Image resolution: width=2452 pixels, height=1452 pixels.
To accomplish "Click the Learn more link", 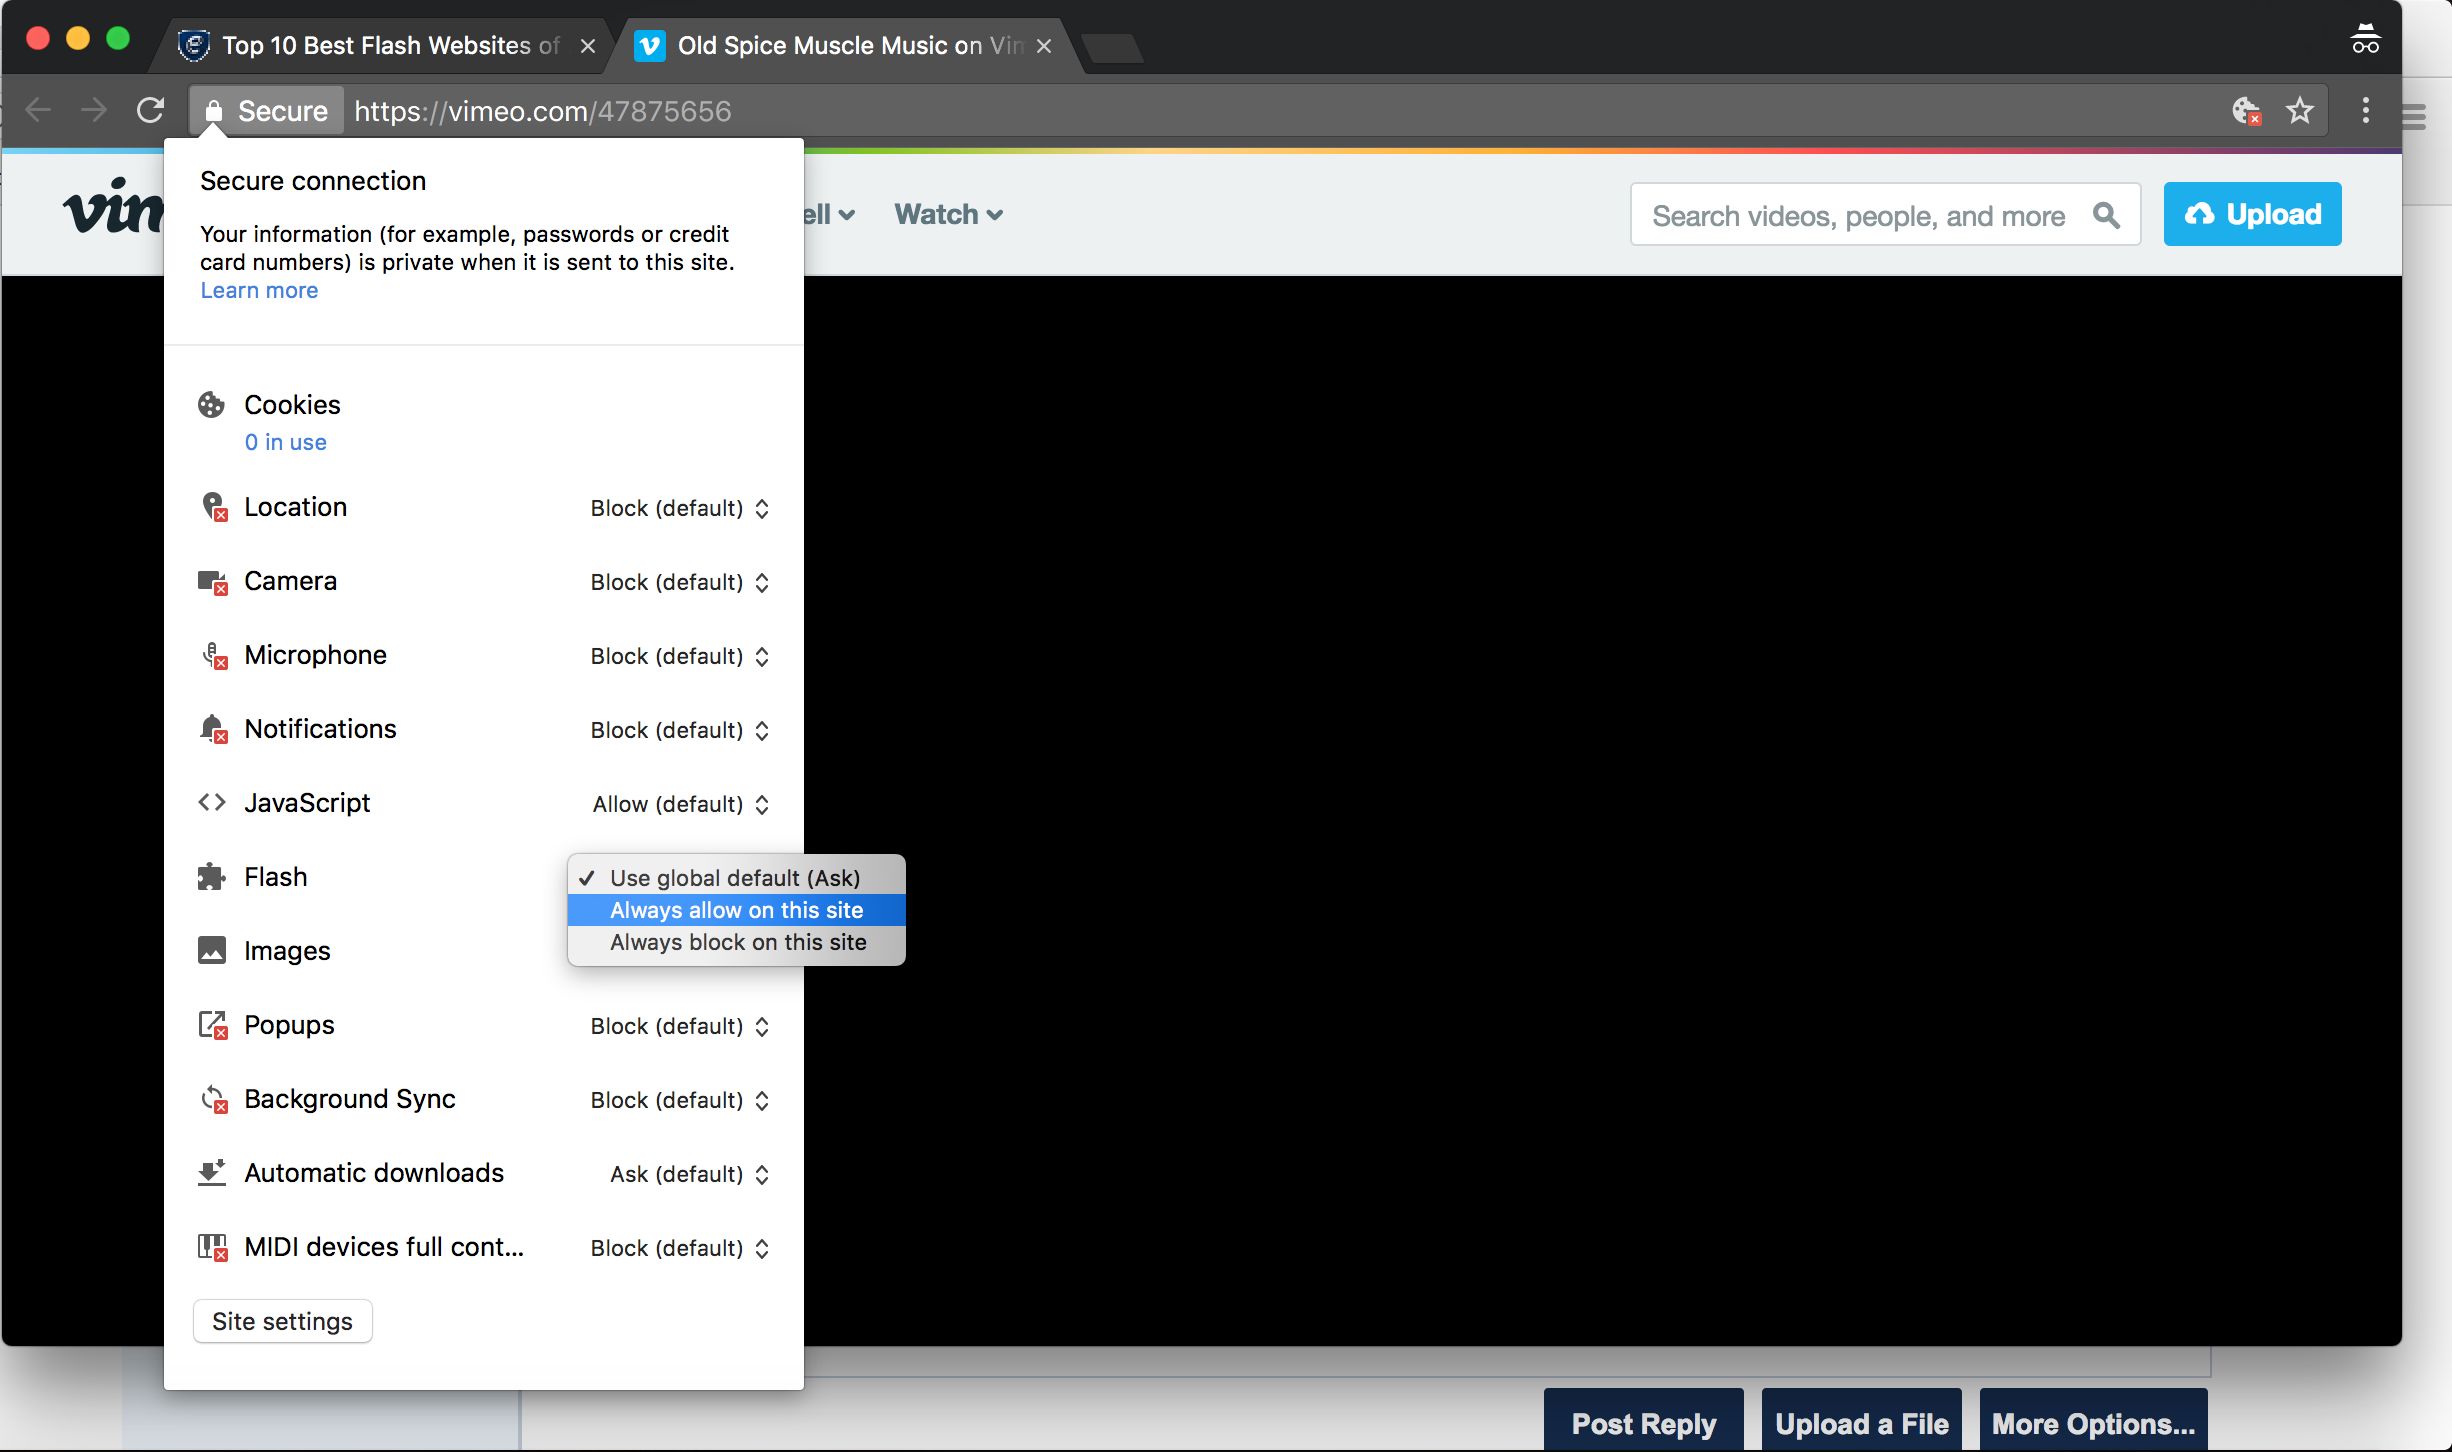I will [259, 290].
